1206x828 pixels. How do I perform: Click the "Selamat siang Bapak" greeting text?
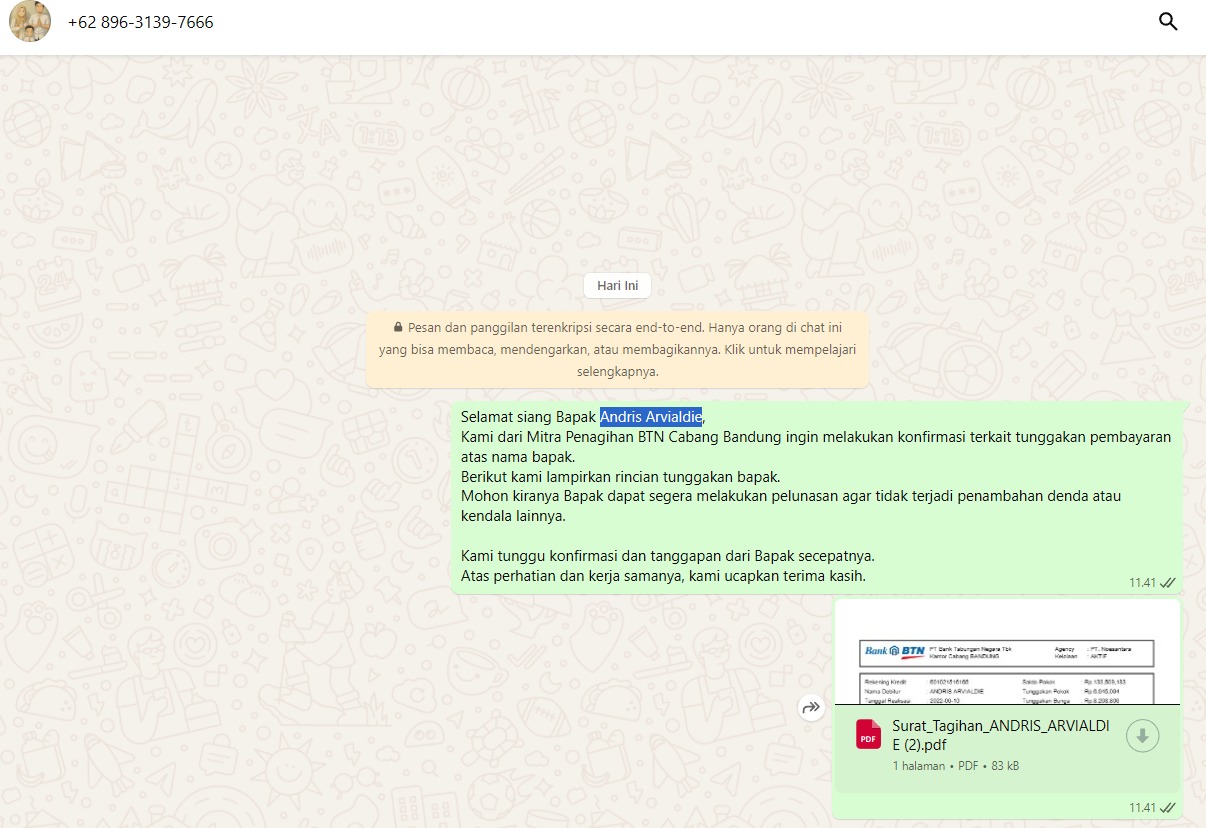528,417
